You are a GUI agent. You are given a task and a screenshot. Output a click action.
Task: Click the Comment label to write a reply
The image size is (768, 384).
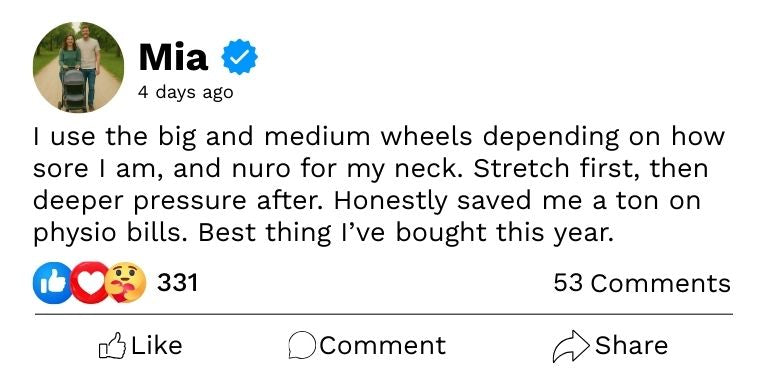tap(383, 345)
